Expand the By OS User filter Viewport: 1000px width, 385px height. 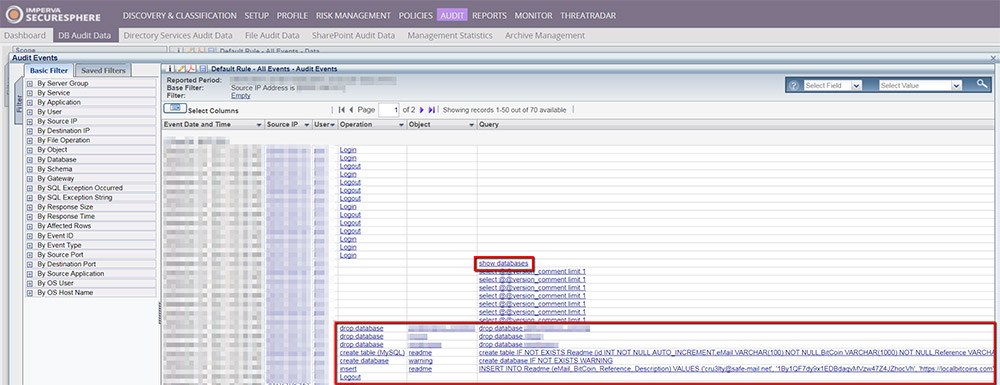[30, 283]
